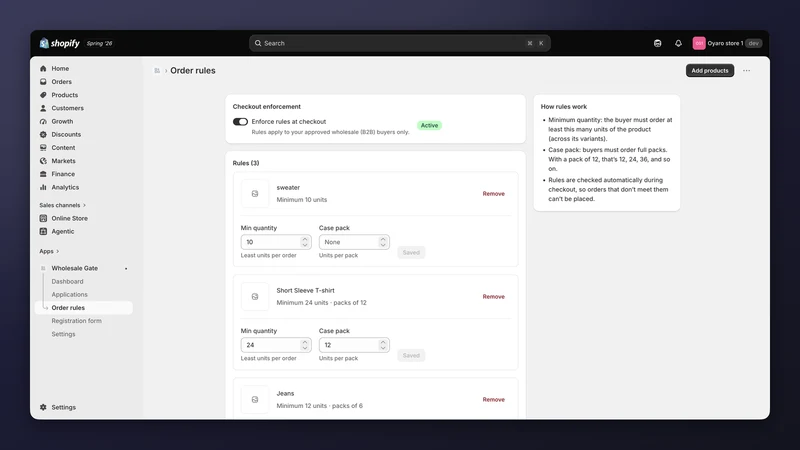Go to Orders in sidebar
Viewport: 800px width, 450px height.
61,82
